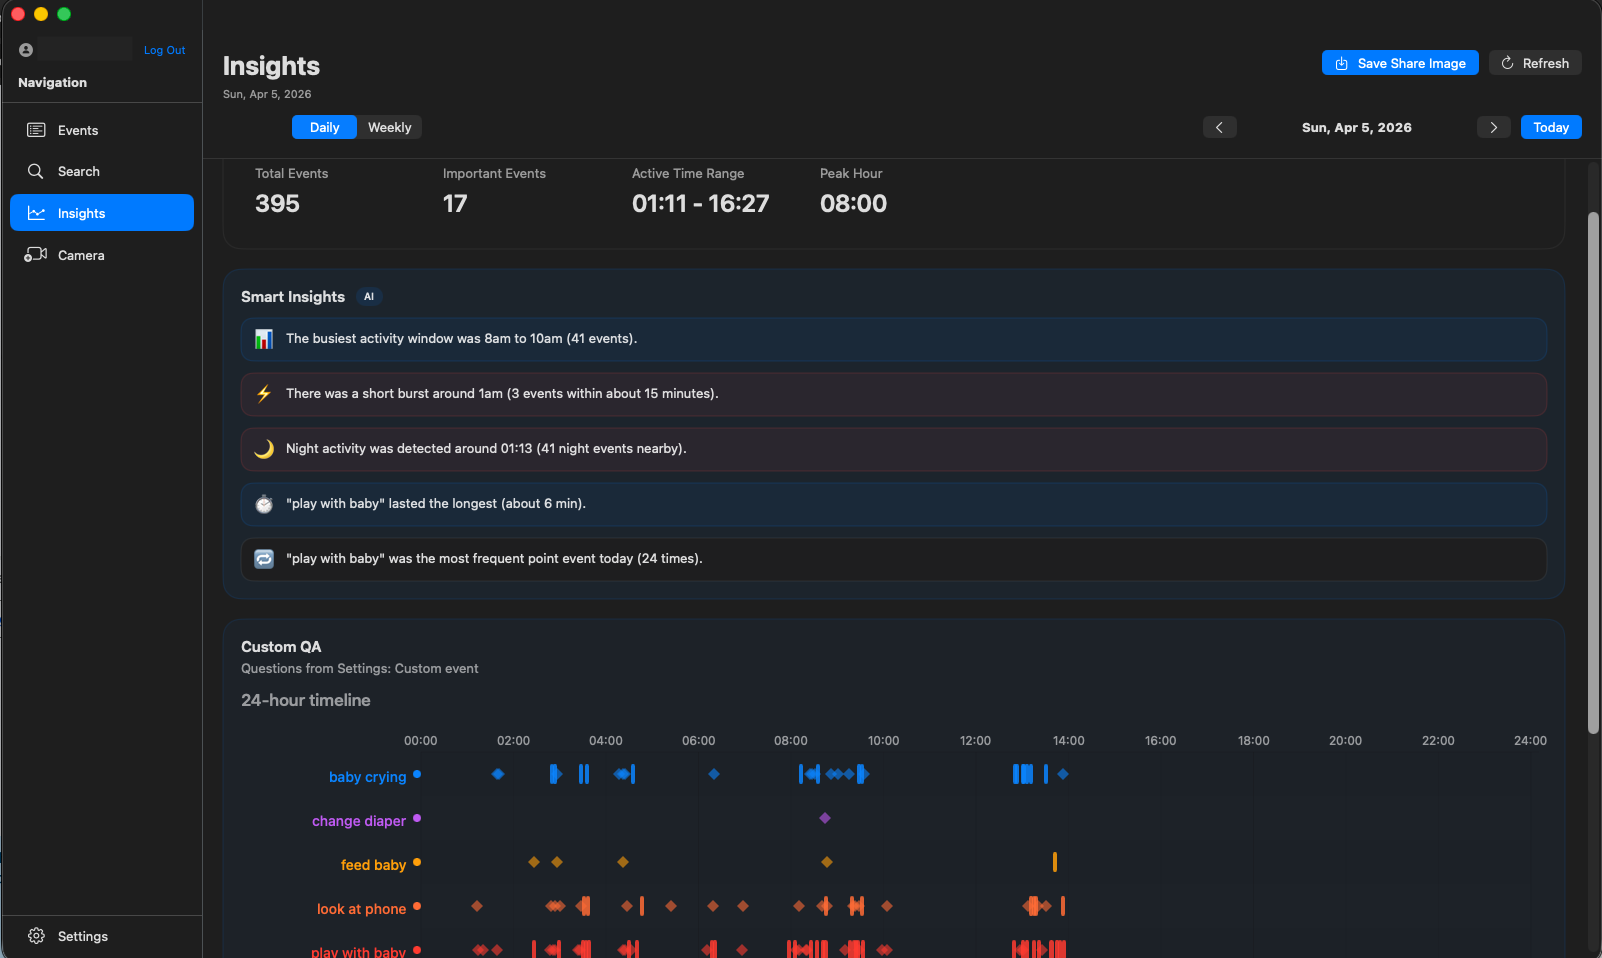Click baby crying marker near 06:00
The image size is (1602, 958).
point(714,774)
